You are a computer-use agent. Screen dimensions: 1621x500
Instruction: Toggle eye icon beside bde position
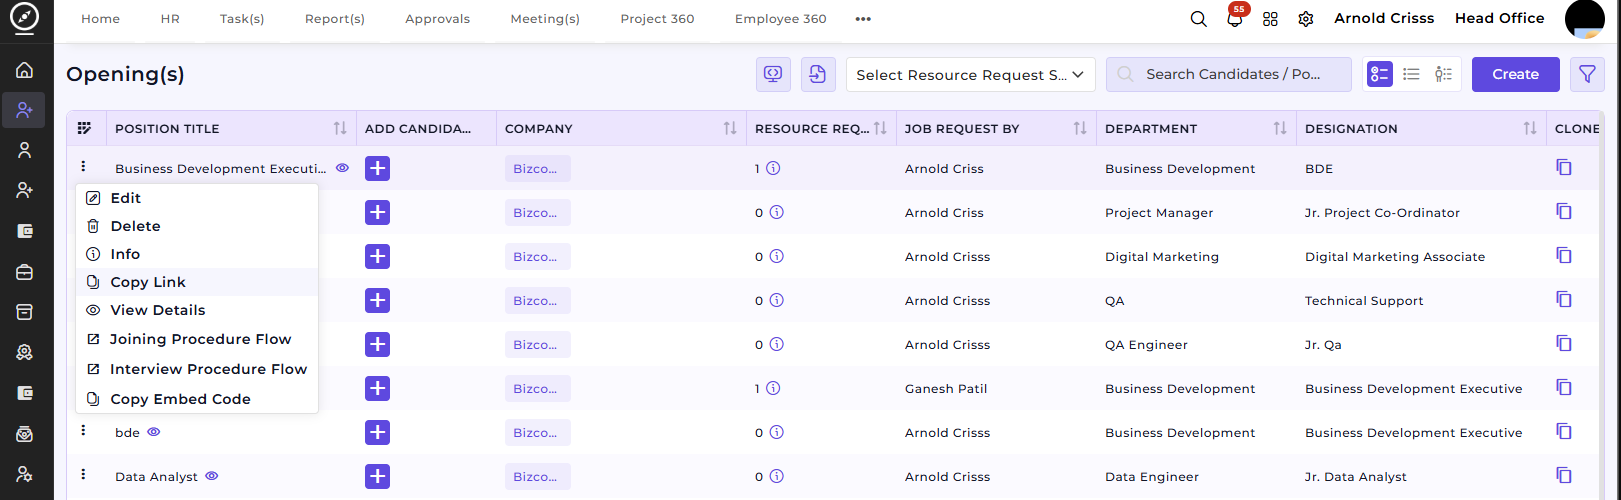pyautogui.click(x=154, y=432)
